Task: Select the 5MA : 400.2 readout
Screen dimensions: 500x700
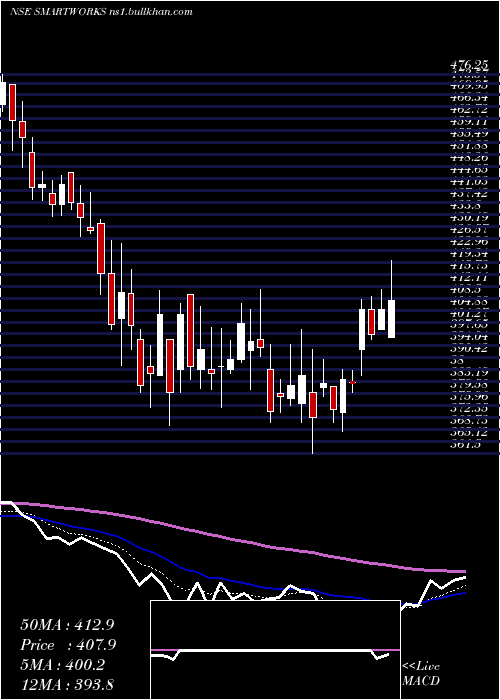Action: click(62, 665)
